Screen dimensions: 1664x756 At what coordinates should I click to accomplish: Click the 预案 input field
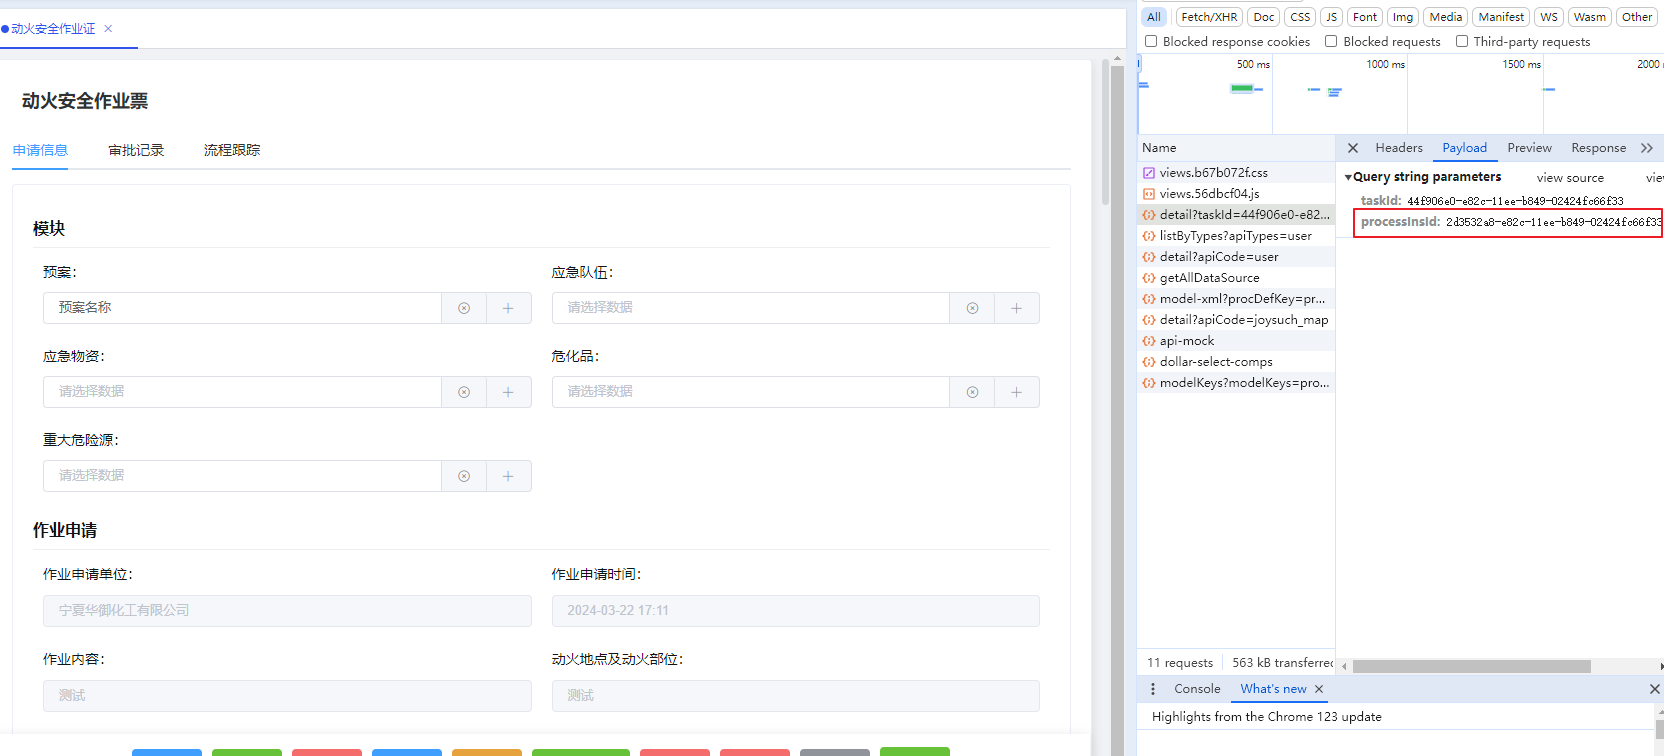coord(242,308)
